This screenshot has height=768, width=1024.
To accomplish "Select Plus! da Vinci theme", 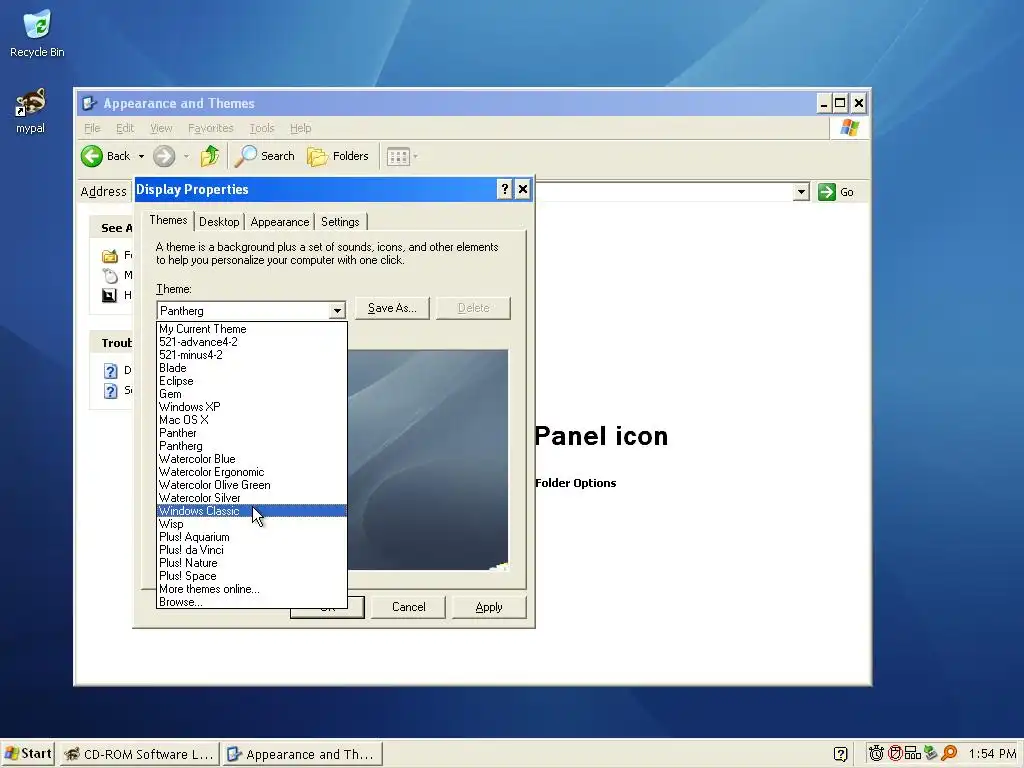I will tap(252, 550).
